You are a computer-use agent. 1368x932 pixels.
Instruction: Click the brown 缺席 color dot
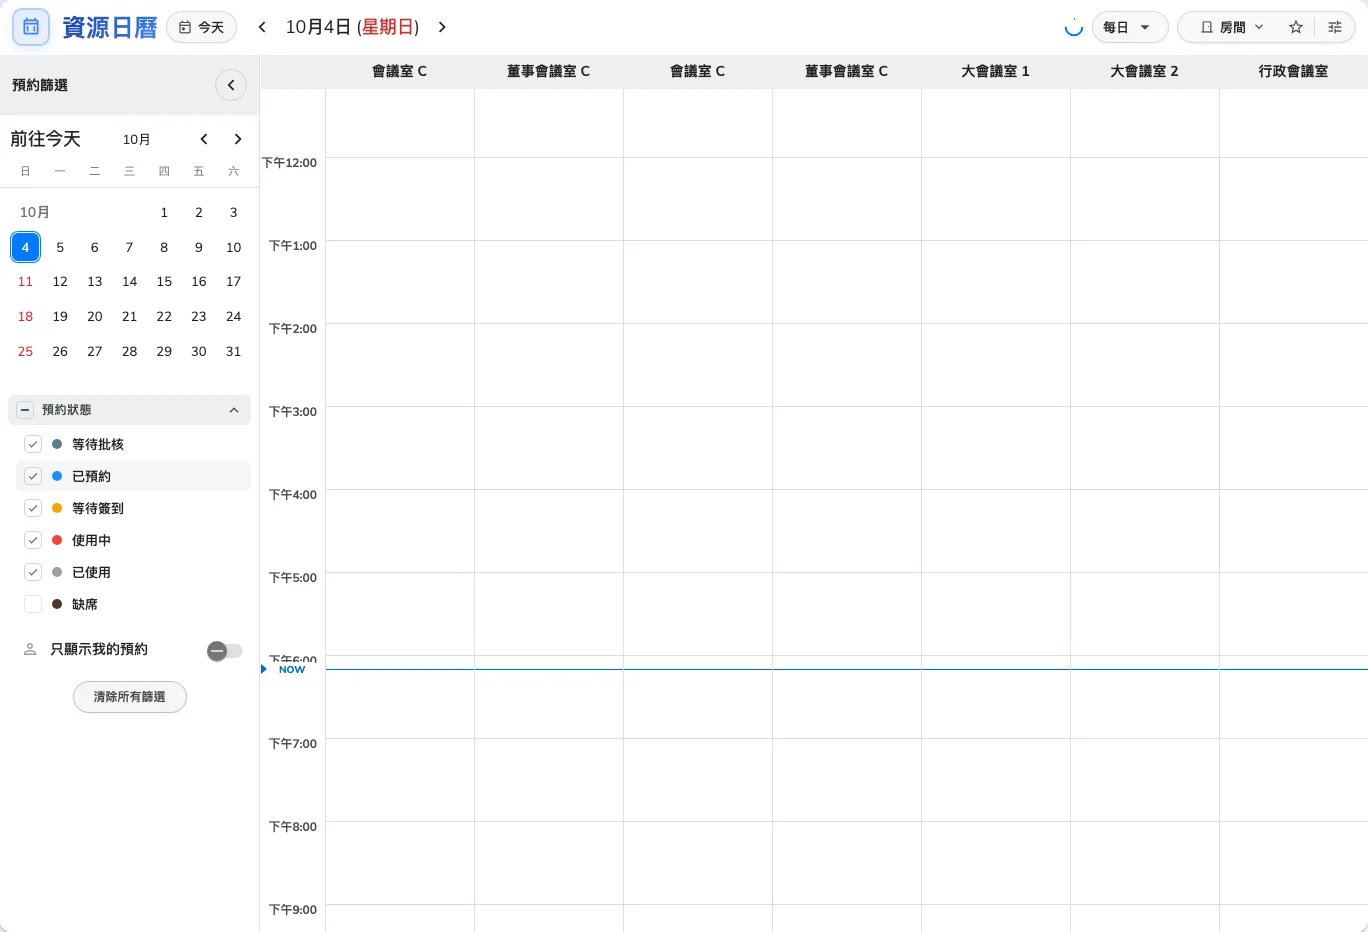point(57,604)
